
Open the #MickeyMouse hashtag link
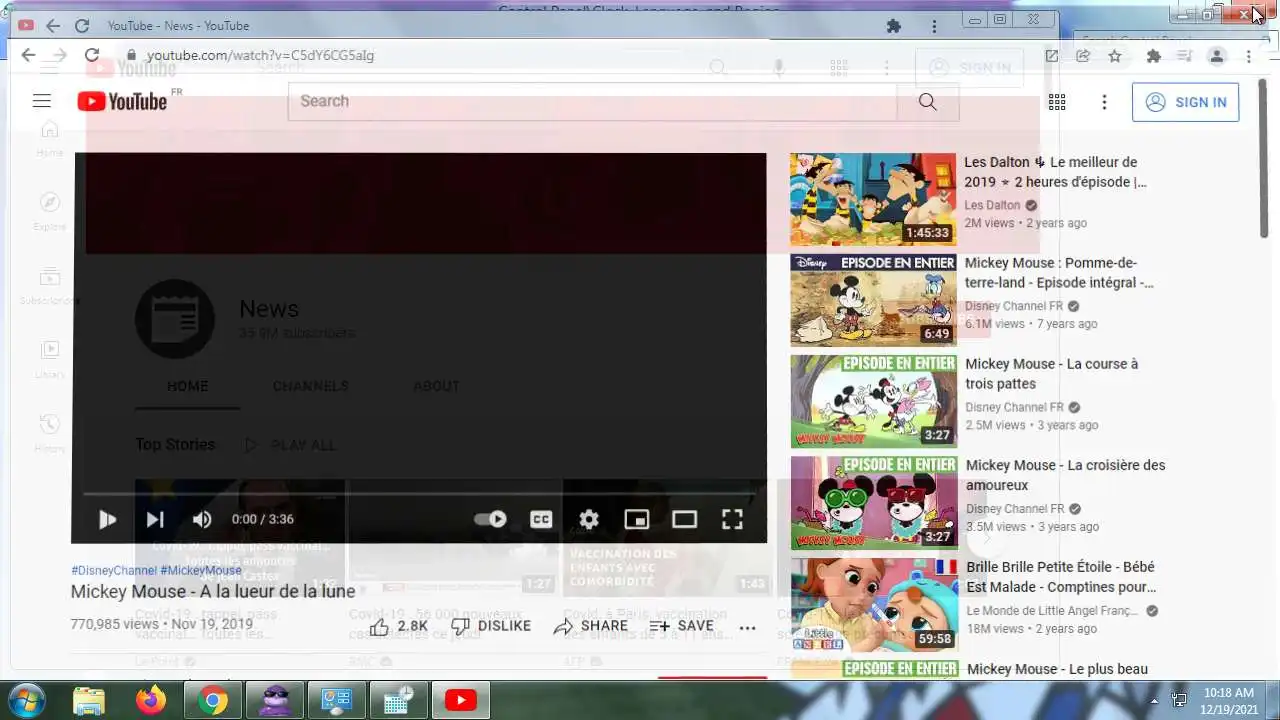pos(201,570)
